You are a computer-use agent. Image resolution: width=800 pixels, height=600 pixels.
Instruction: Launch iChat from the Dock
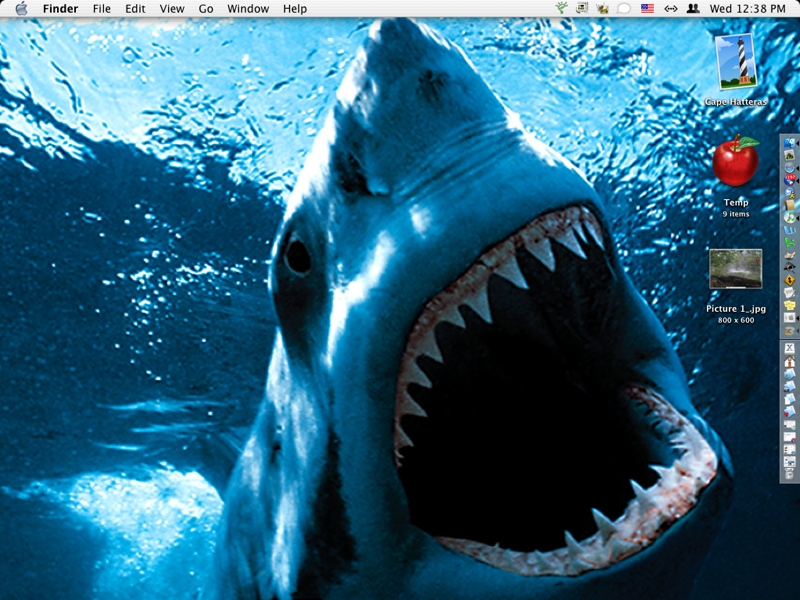tap(789, 193)
